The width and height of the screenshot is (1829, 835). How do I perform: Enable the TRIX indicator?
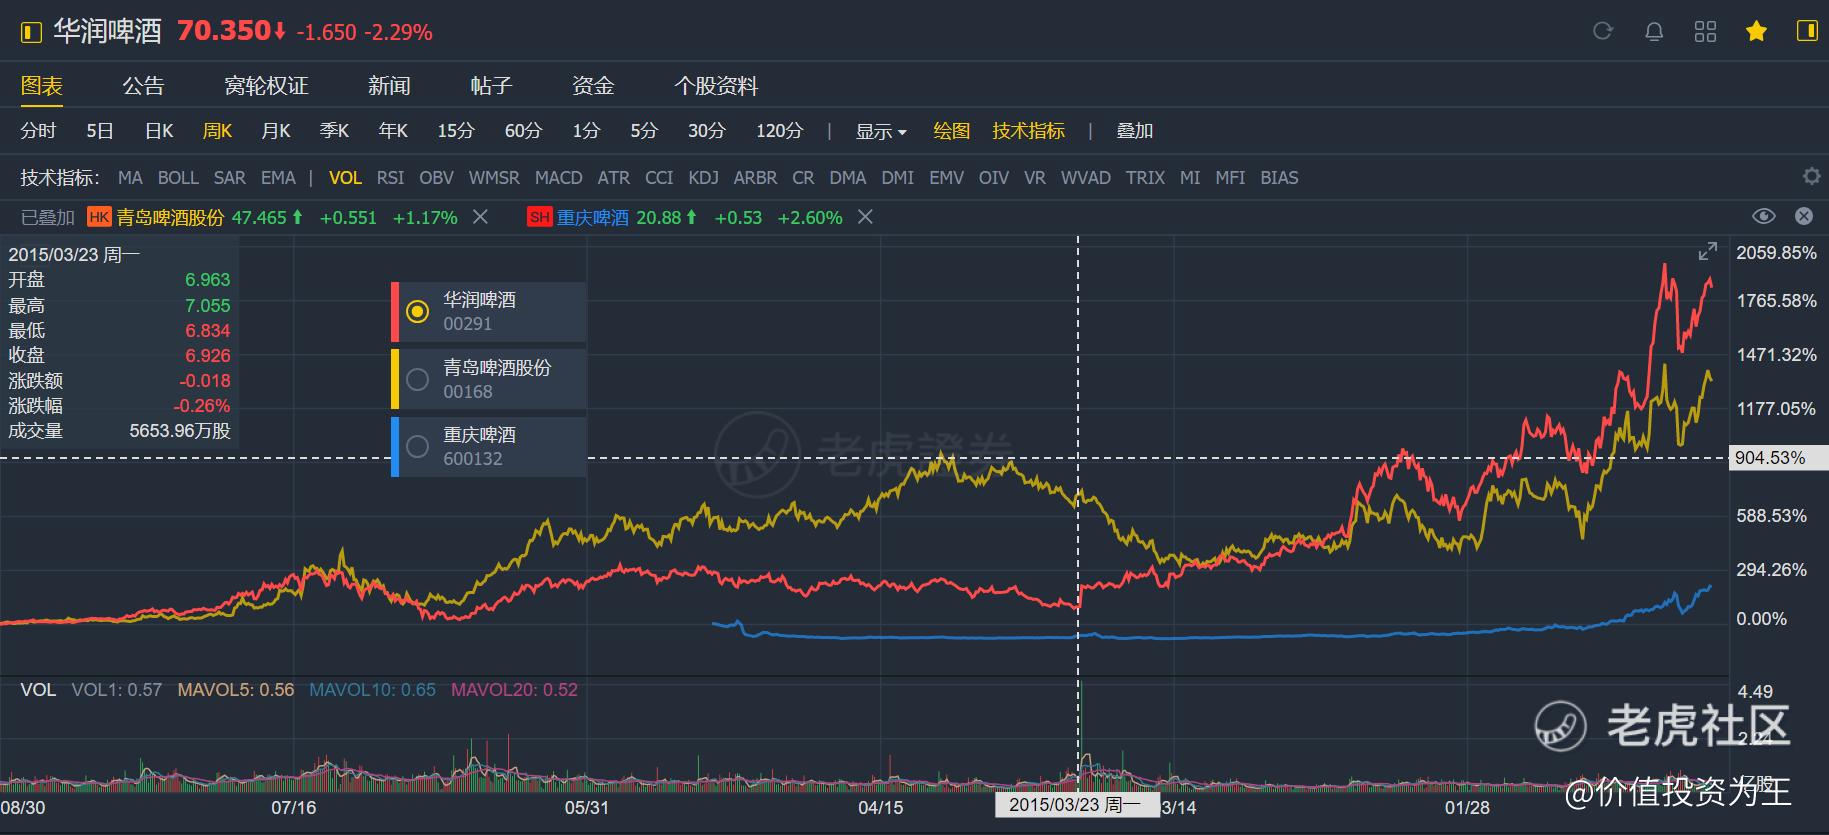1145,177
